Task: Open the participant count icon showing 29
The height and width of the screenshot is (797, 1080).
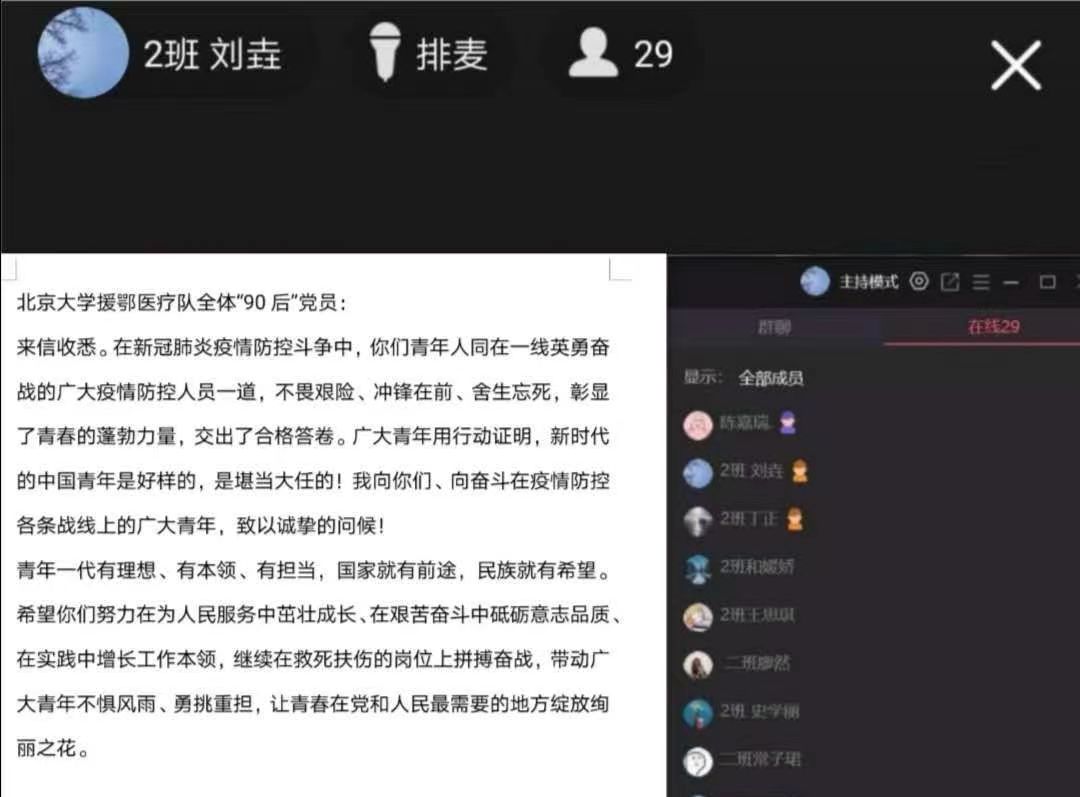Action: [593, 52]
